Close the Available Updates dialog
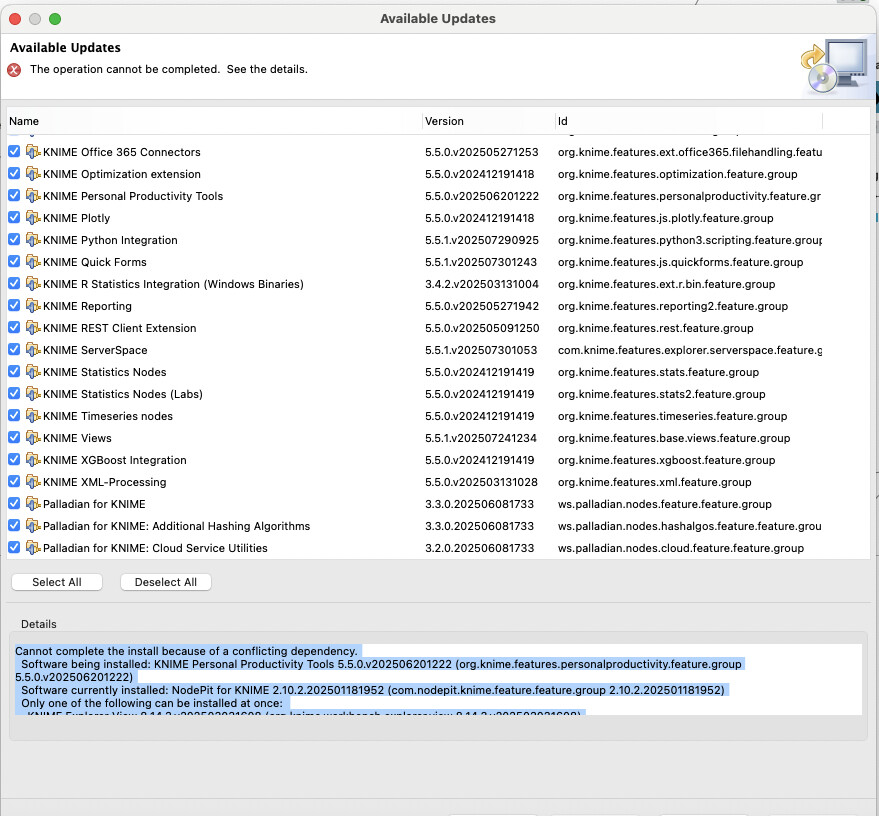 coord(15,19)
